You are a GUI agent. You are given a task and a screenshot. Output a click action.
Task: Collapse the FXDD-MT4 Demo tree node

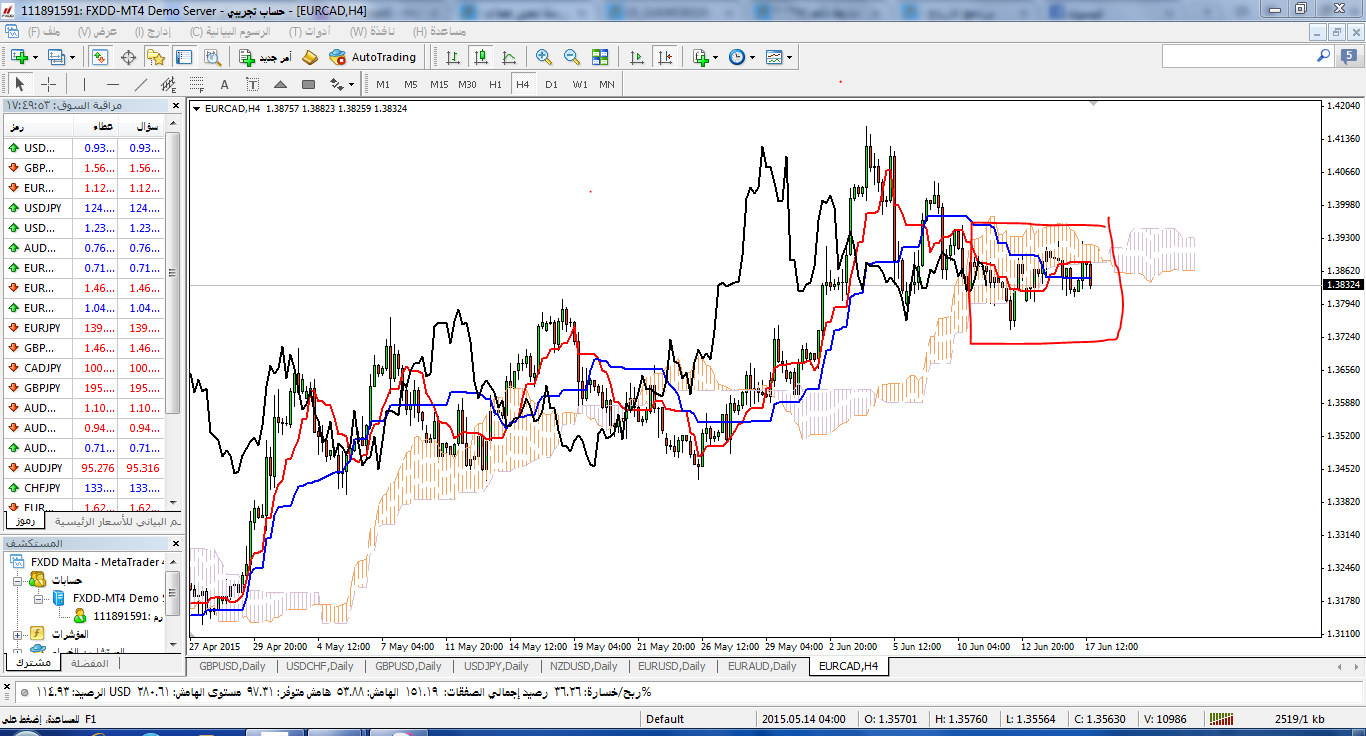point(38,598)
